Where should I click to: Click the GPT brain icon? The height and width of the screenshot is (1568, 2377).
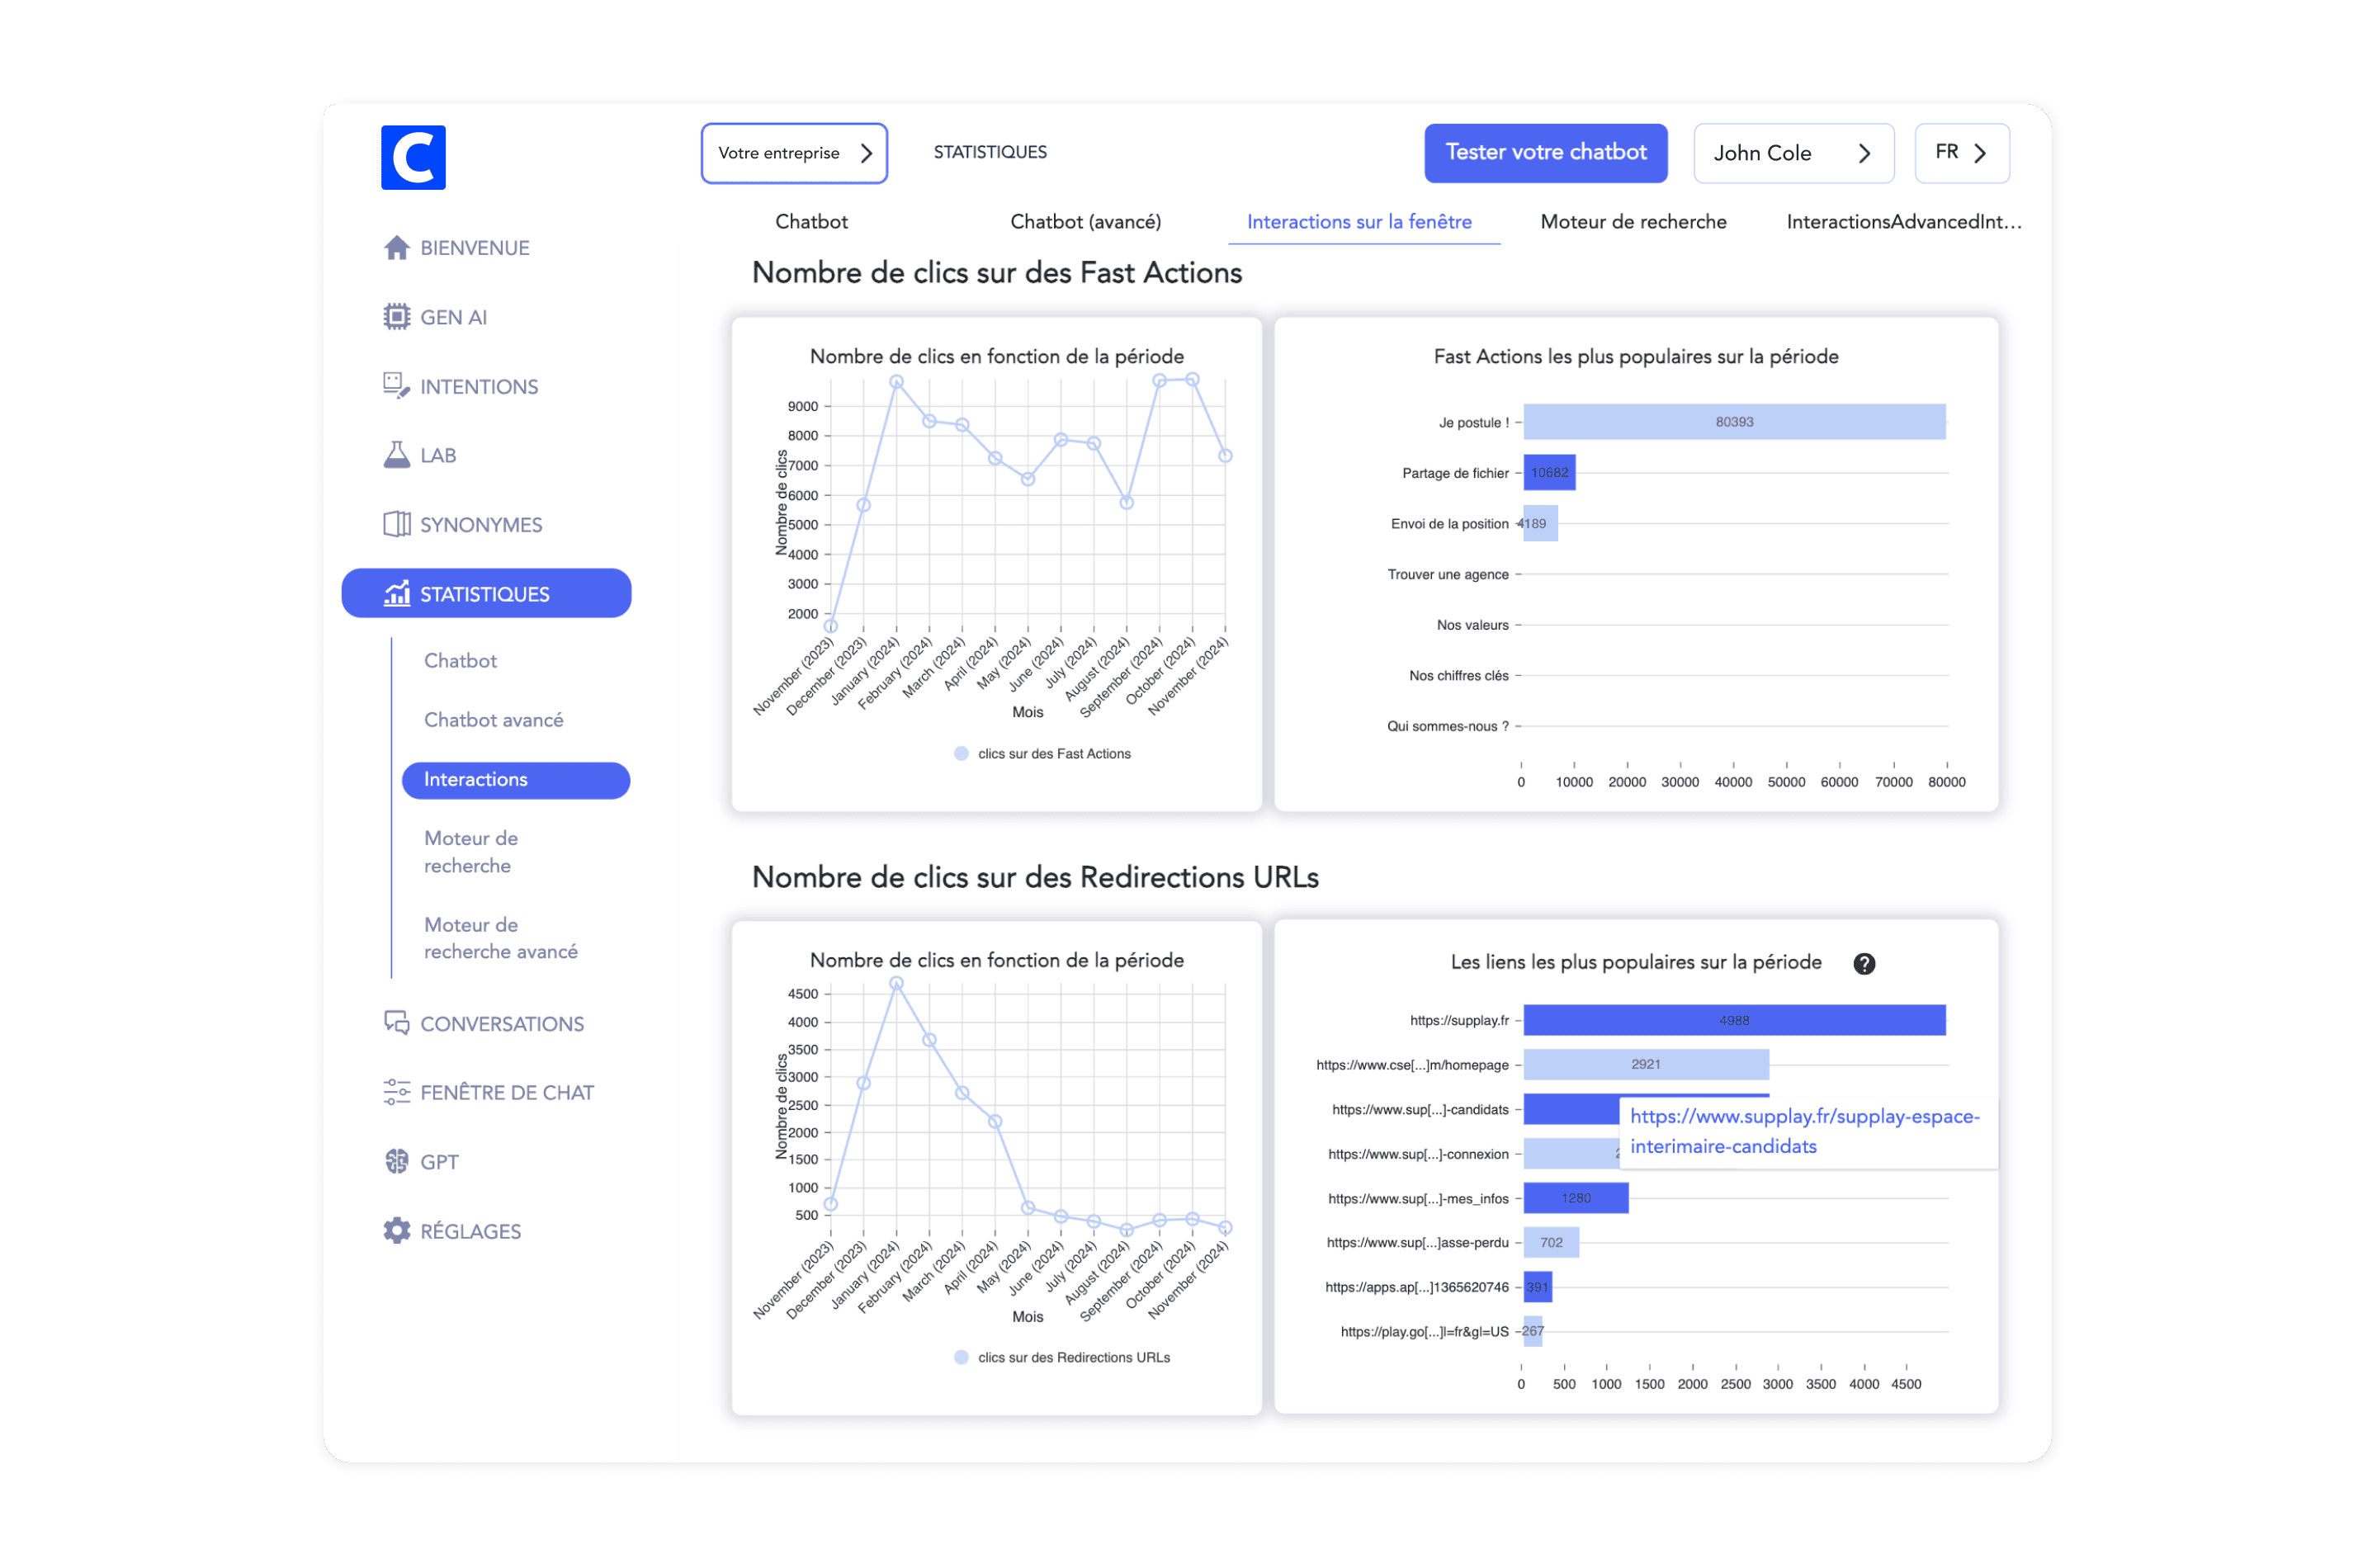pyautogui.click(x=397, y=1161)
